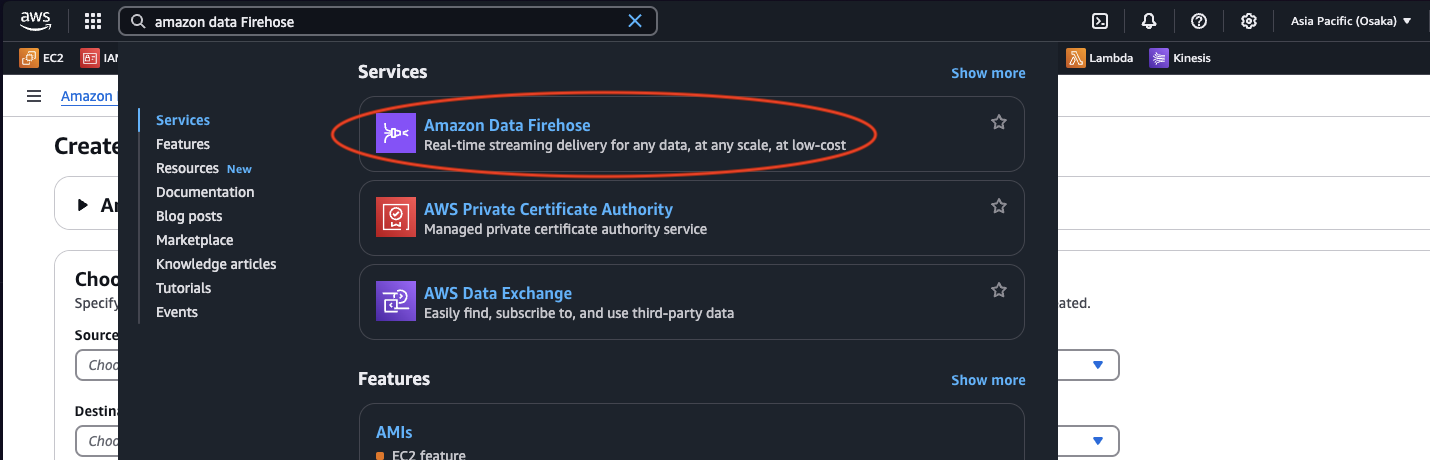Click the Amazon Data Firehose service icon
Viewport: 1430px width, 460px height.
coord(395,134)
